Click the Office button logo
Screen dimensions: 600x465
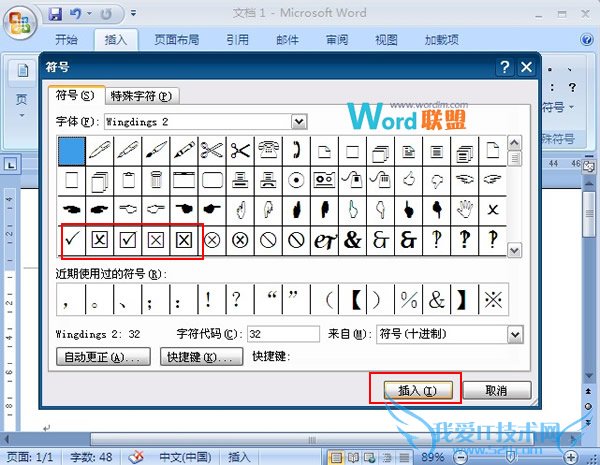(20, 22)
